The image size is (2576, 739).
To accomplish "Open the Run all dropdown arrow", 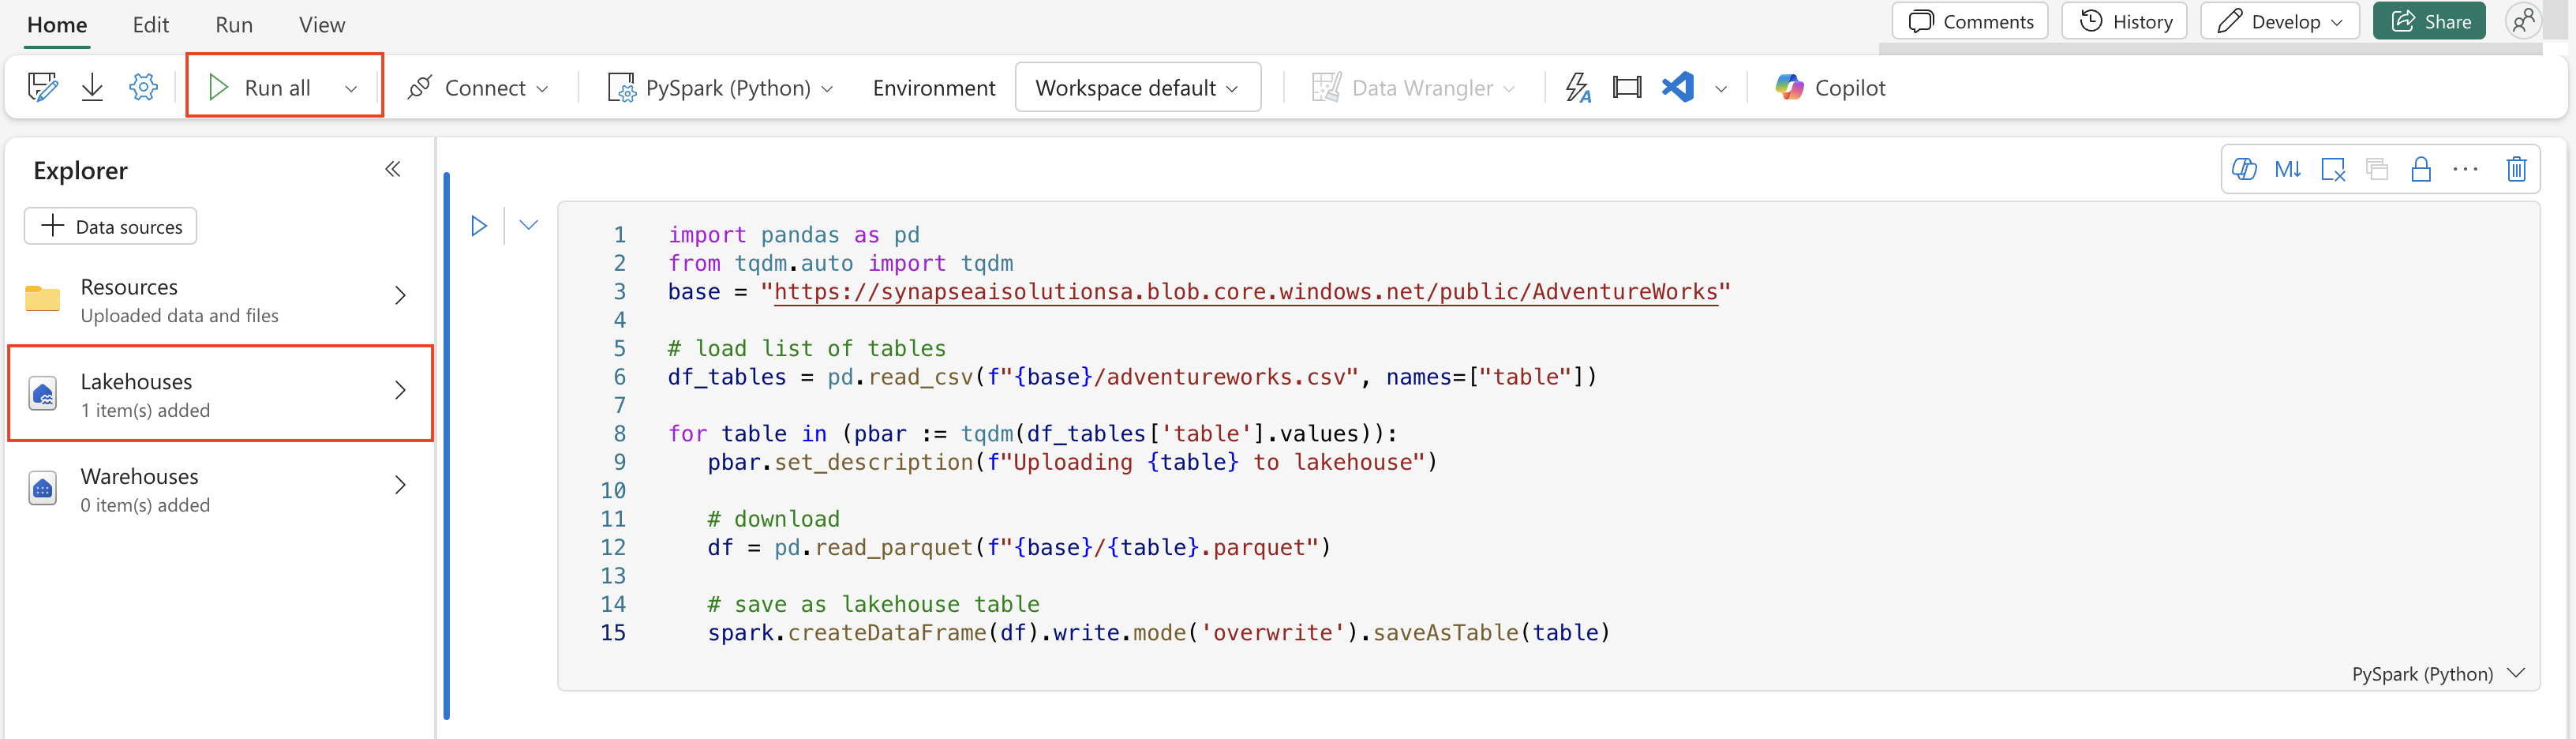I will click(x=351, y=88).
